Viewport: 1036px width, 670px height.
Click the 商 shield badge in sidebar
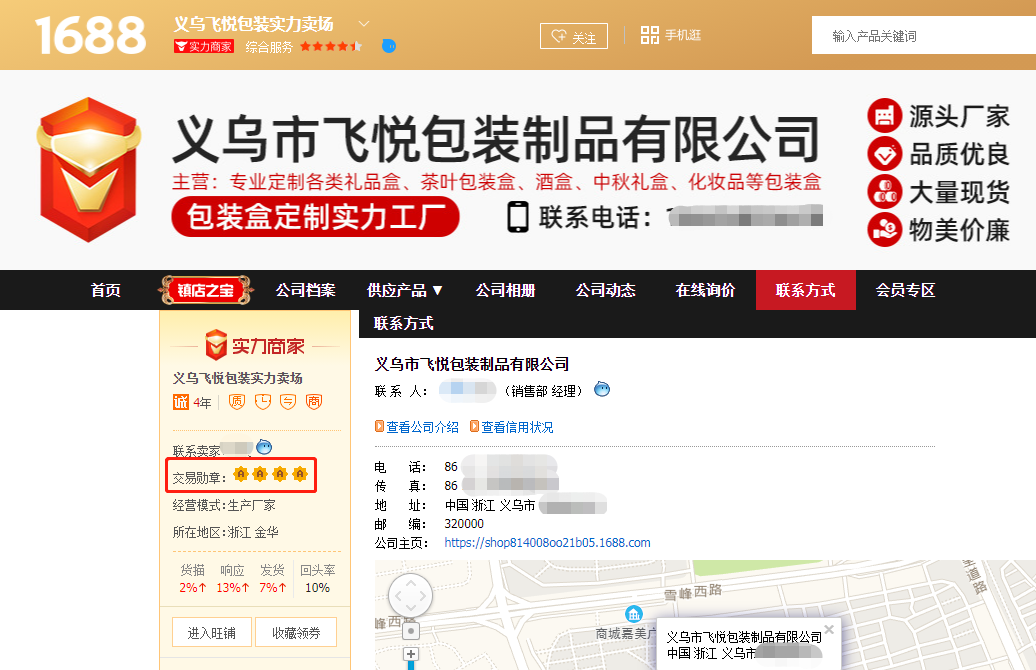click(x=314, y=402)
